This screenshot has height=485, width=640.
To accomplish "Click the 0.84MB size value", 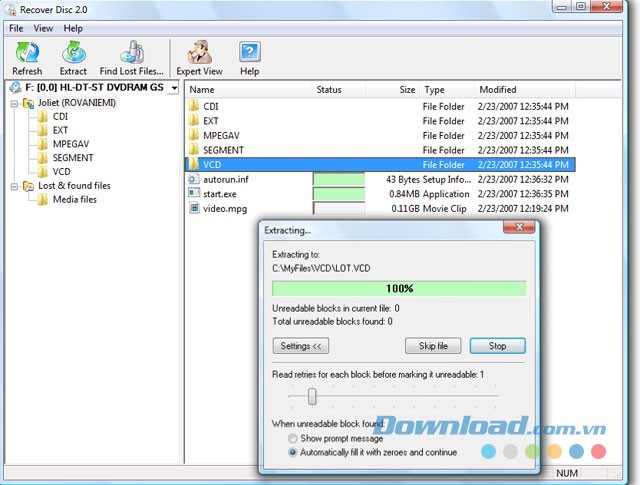I will [404, 194].
